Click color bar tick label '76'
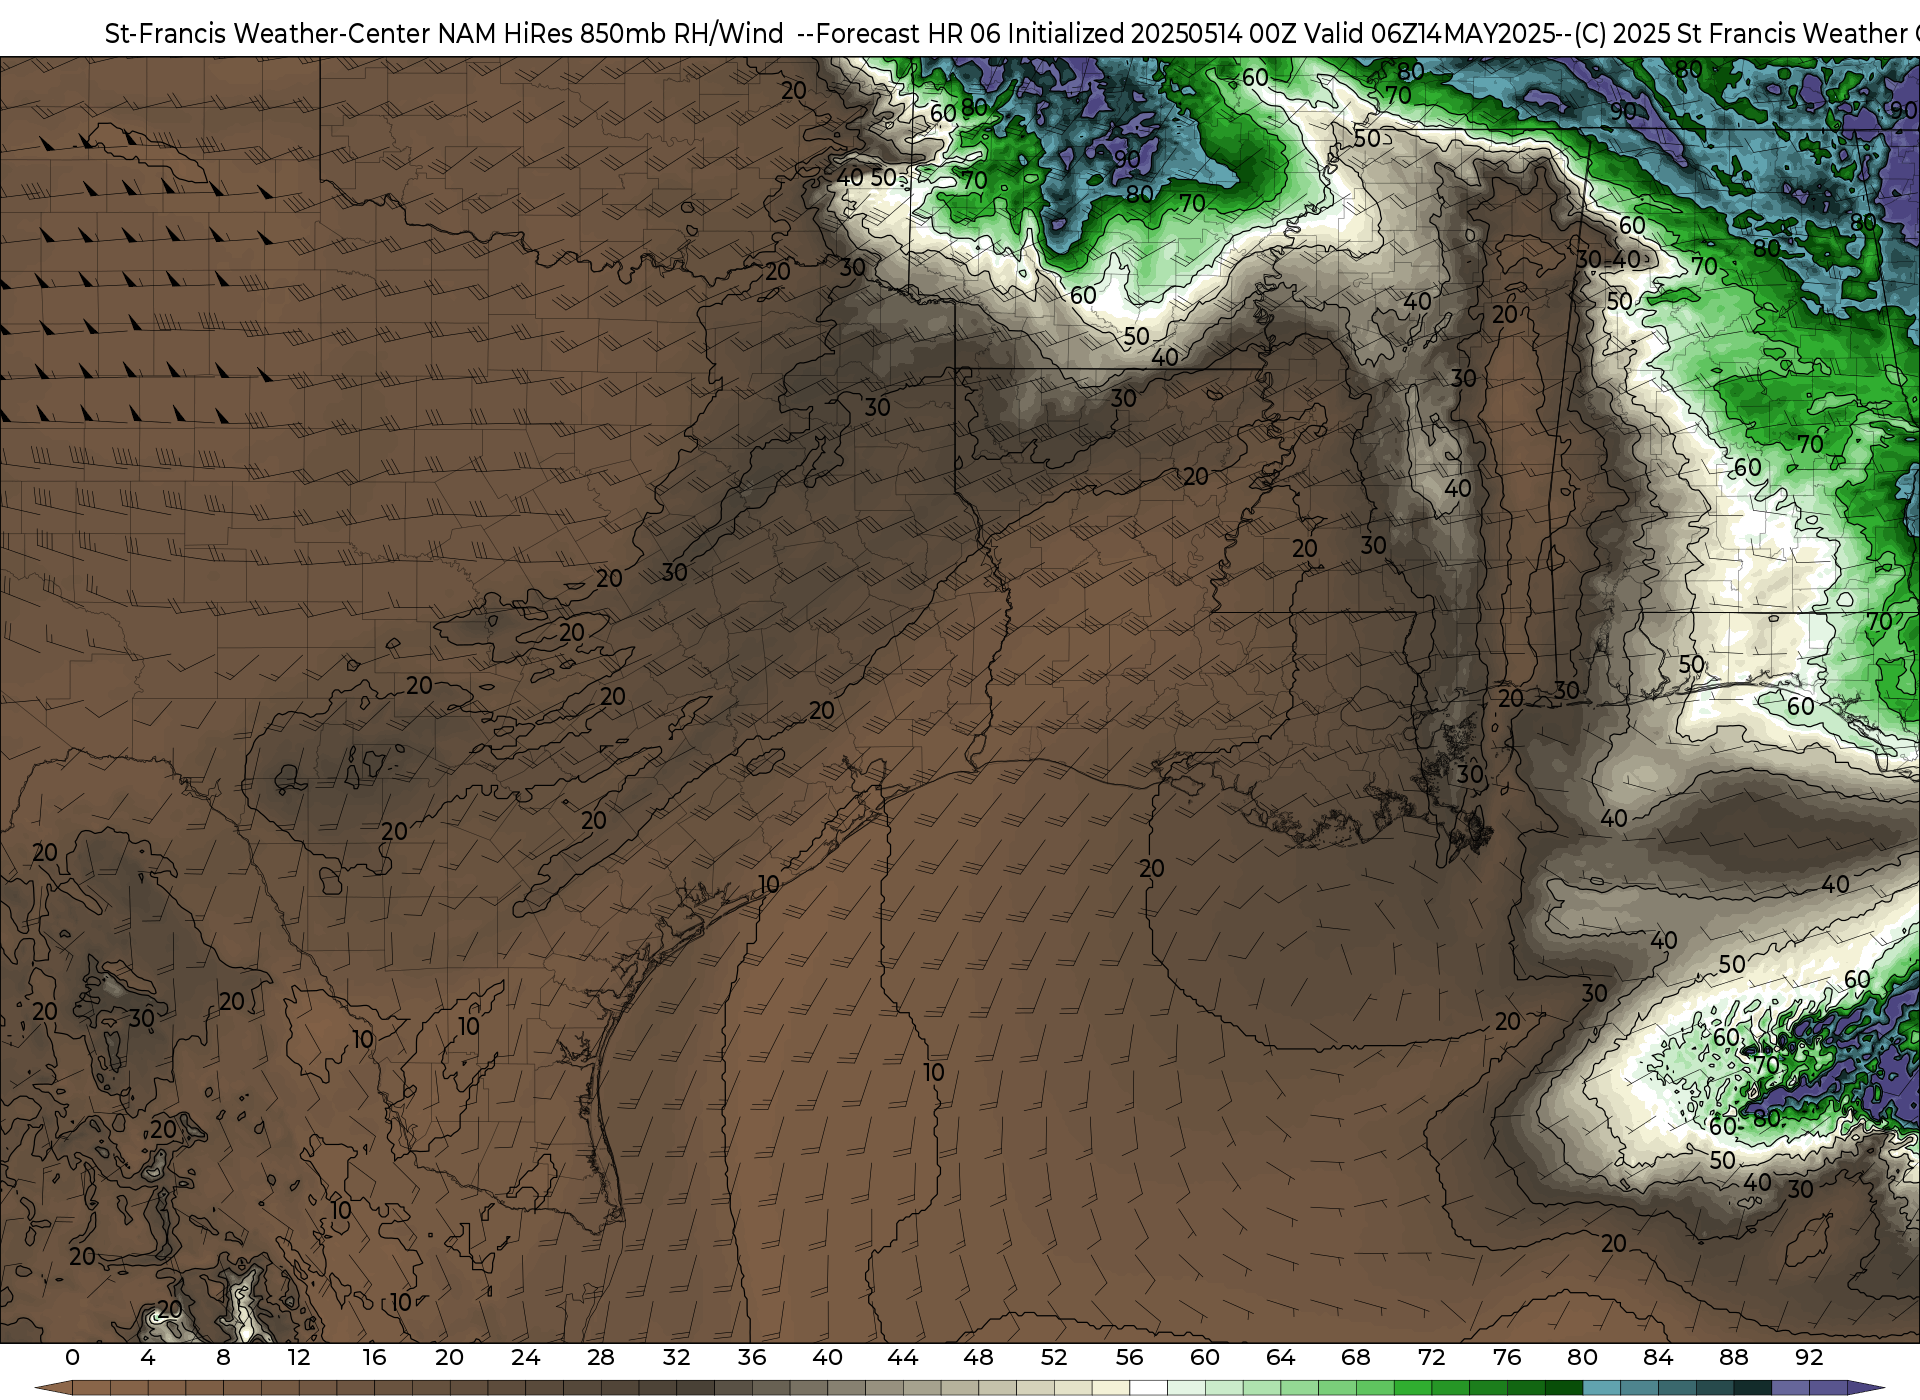The height and width of the screenshot is (1400, 1920). 1507,1357
